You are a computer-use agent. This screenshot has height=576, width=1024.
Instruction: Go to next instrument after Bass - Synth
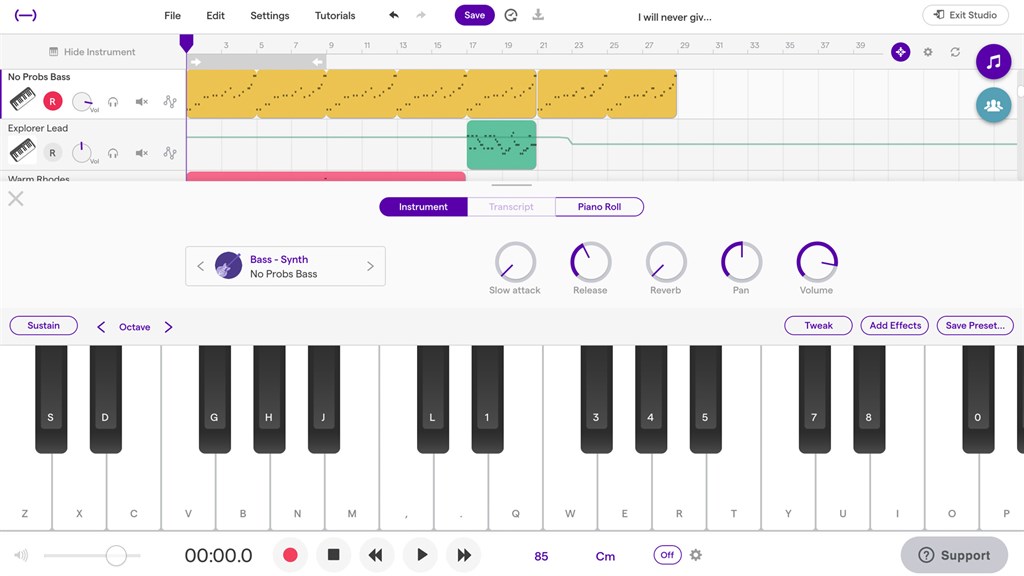tap(370, 266)
